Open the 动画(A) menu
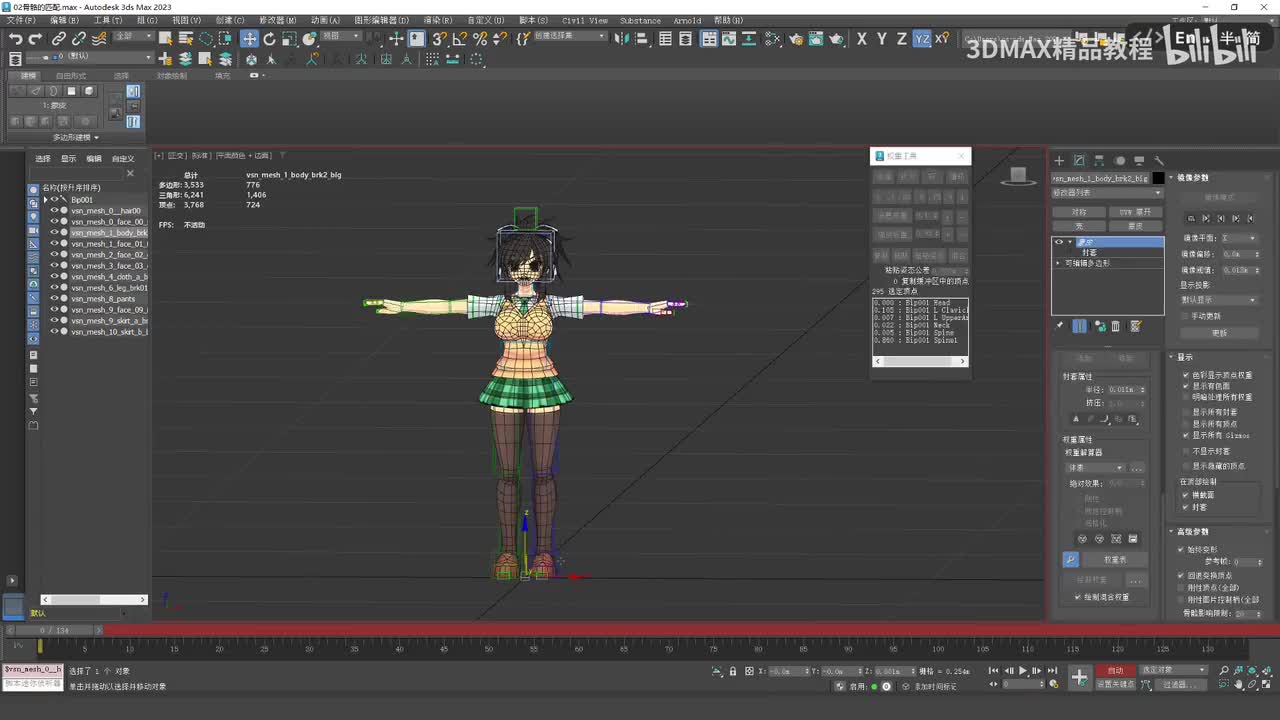 point(325,20)
